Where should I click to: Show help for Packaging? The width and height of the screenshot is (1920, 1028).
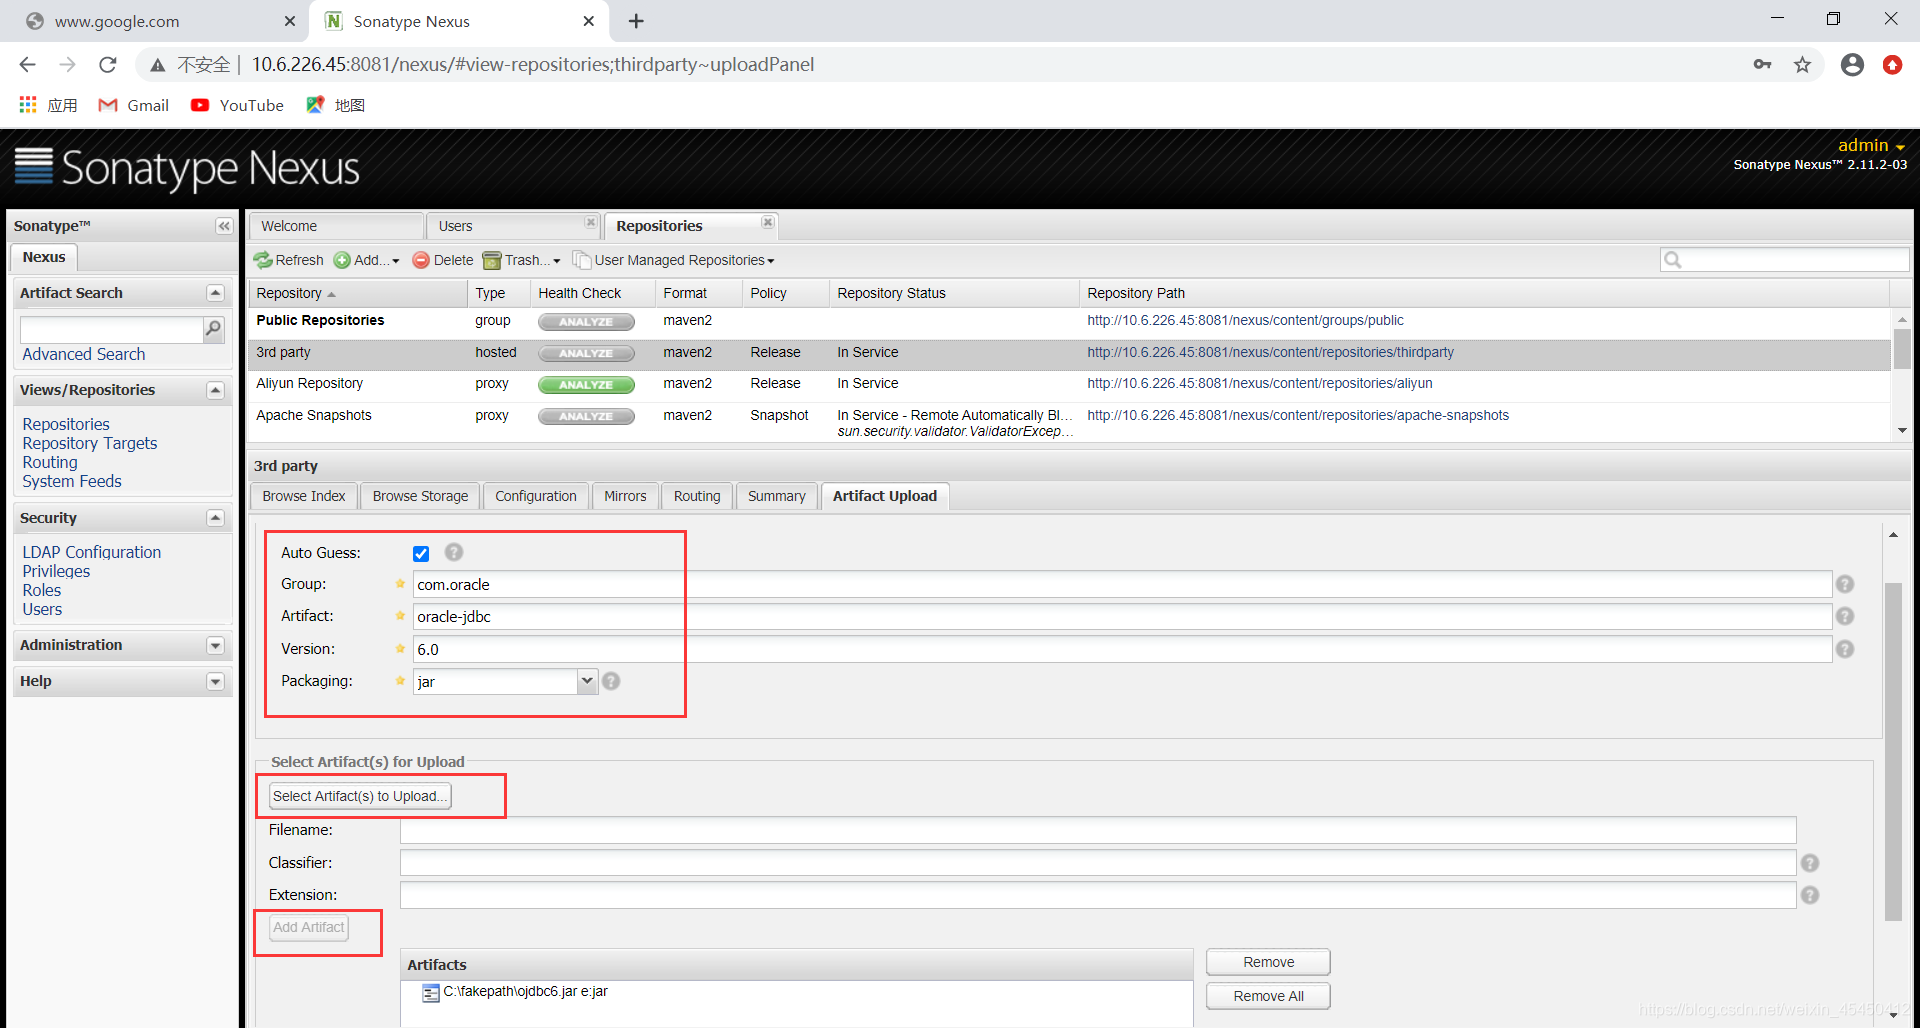[x=611, y=681]
